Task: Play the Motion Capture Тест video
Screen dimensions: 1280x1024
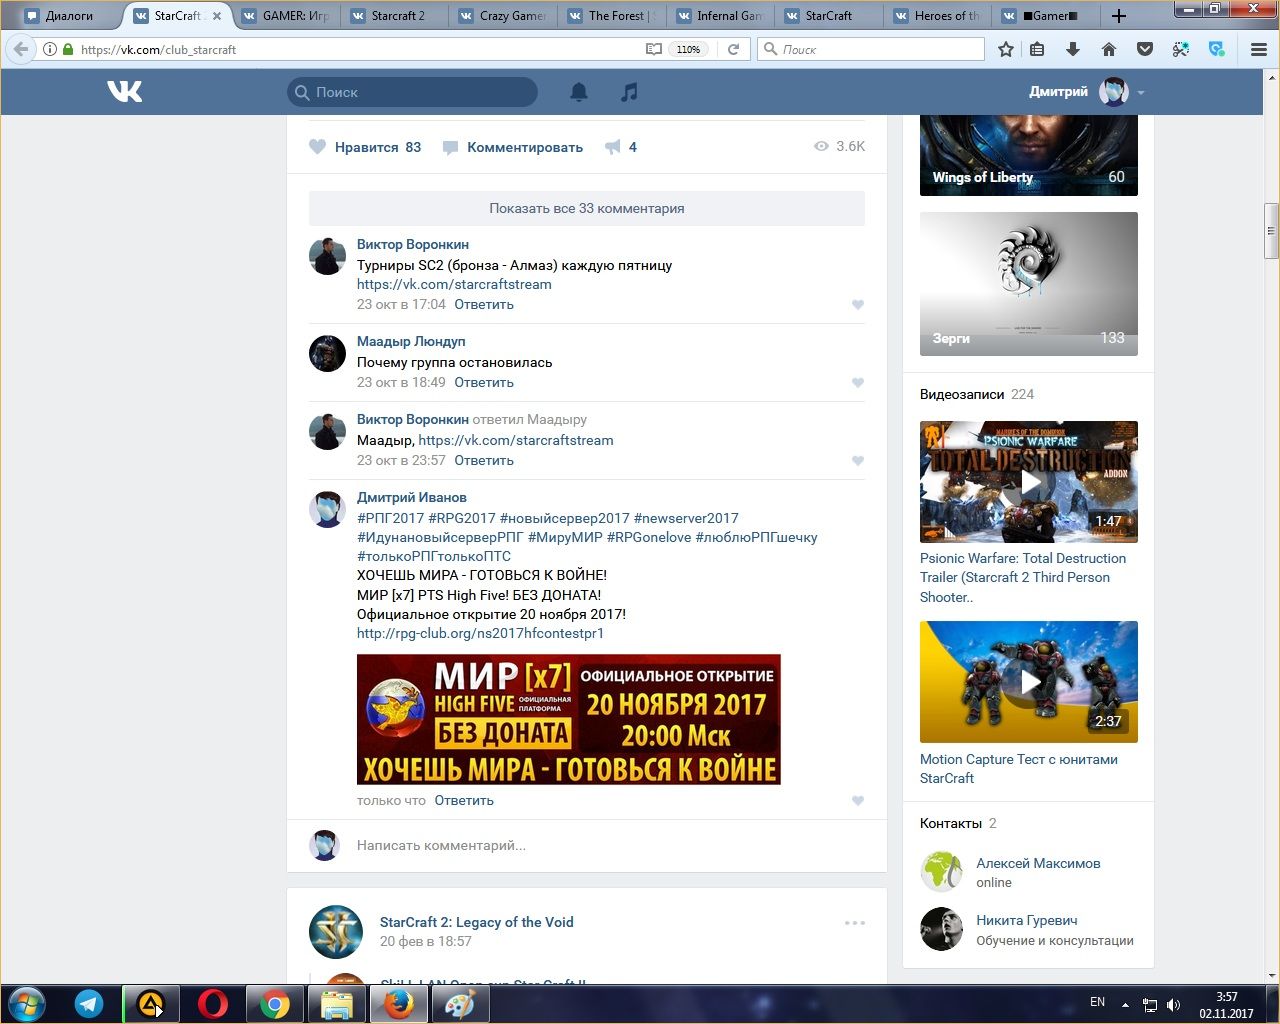Action: [x=1029, y=682]
